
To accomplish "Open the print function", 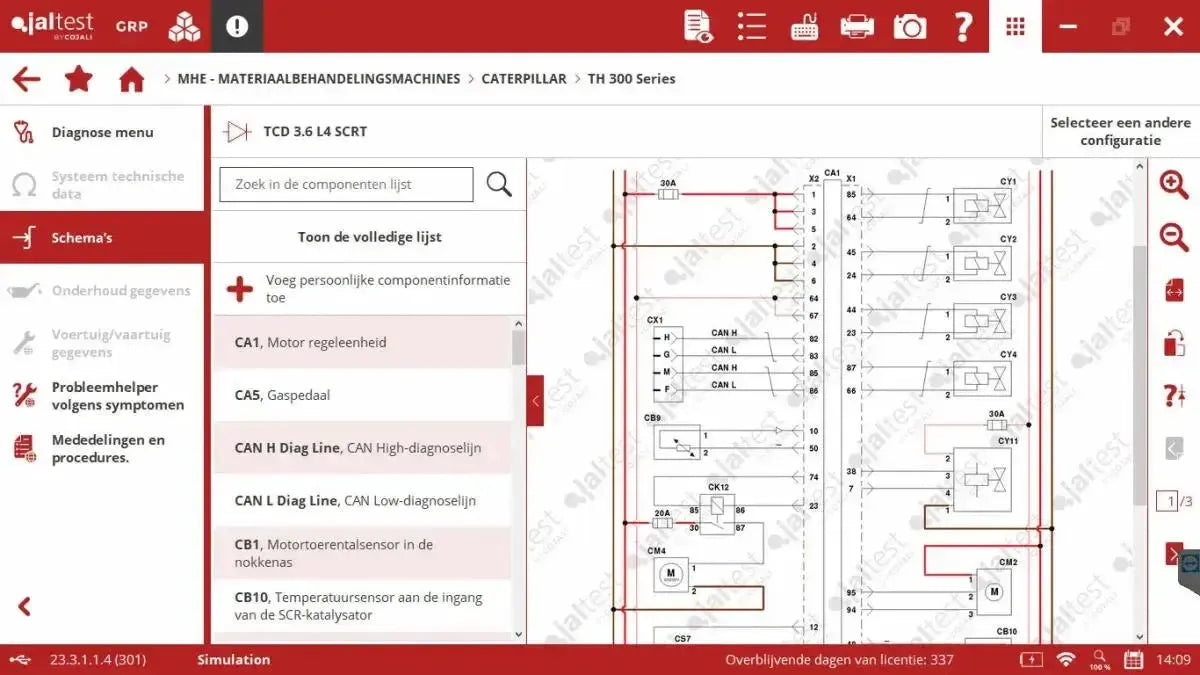I will [x=856, y=26].
